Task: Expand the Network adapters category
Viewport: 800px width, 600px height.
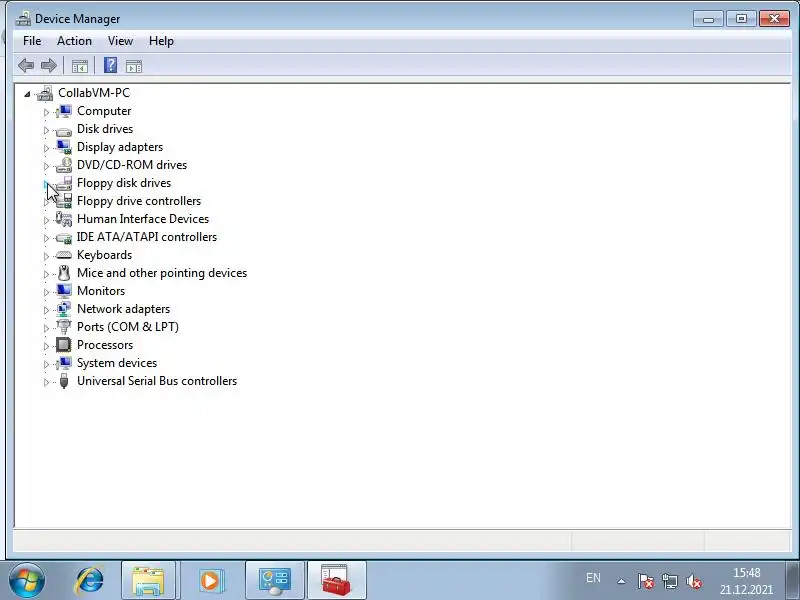Action: tap(46, 310)
